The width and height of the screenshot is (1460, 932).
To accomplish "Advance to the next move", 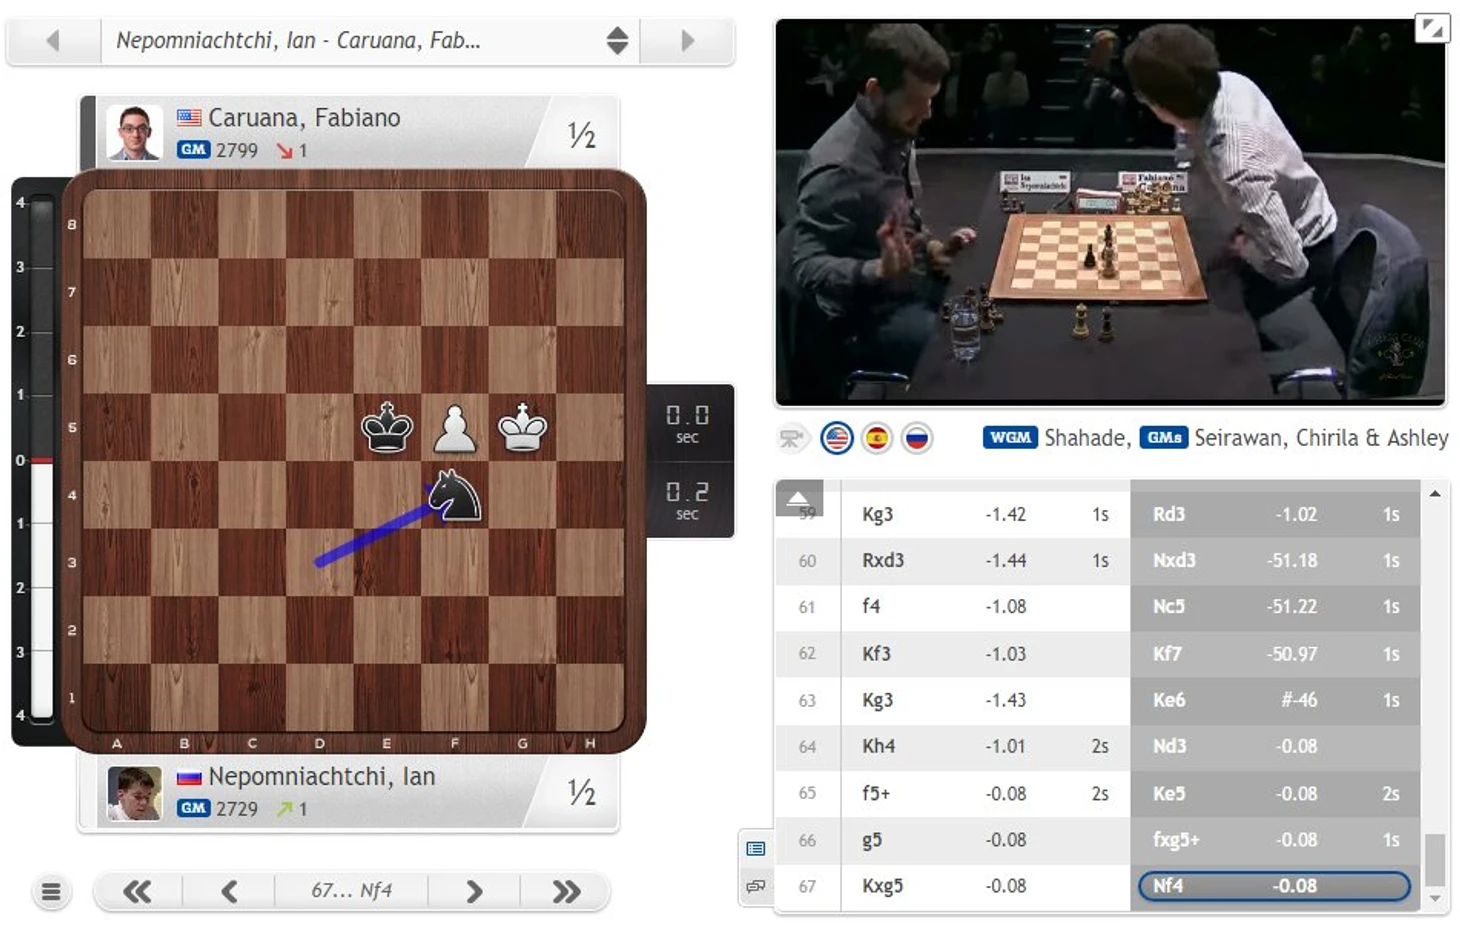I will pos(474,891).
